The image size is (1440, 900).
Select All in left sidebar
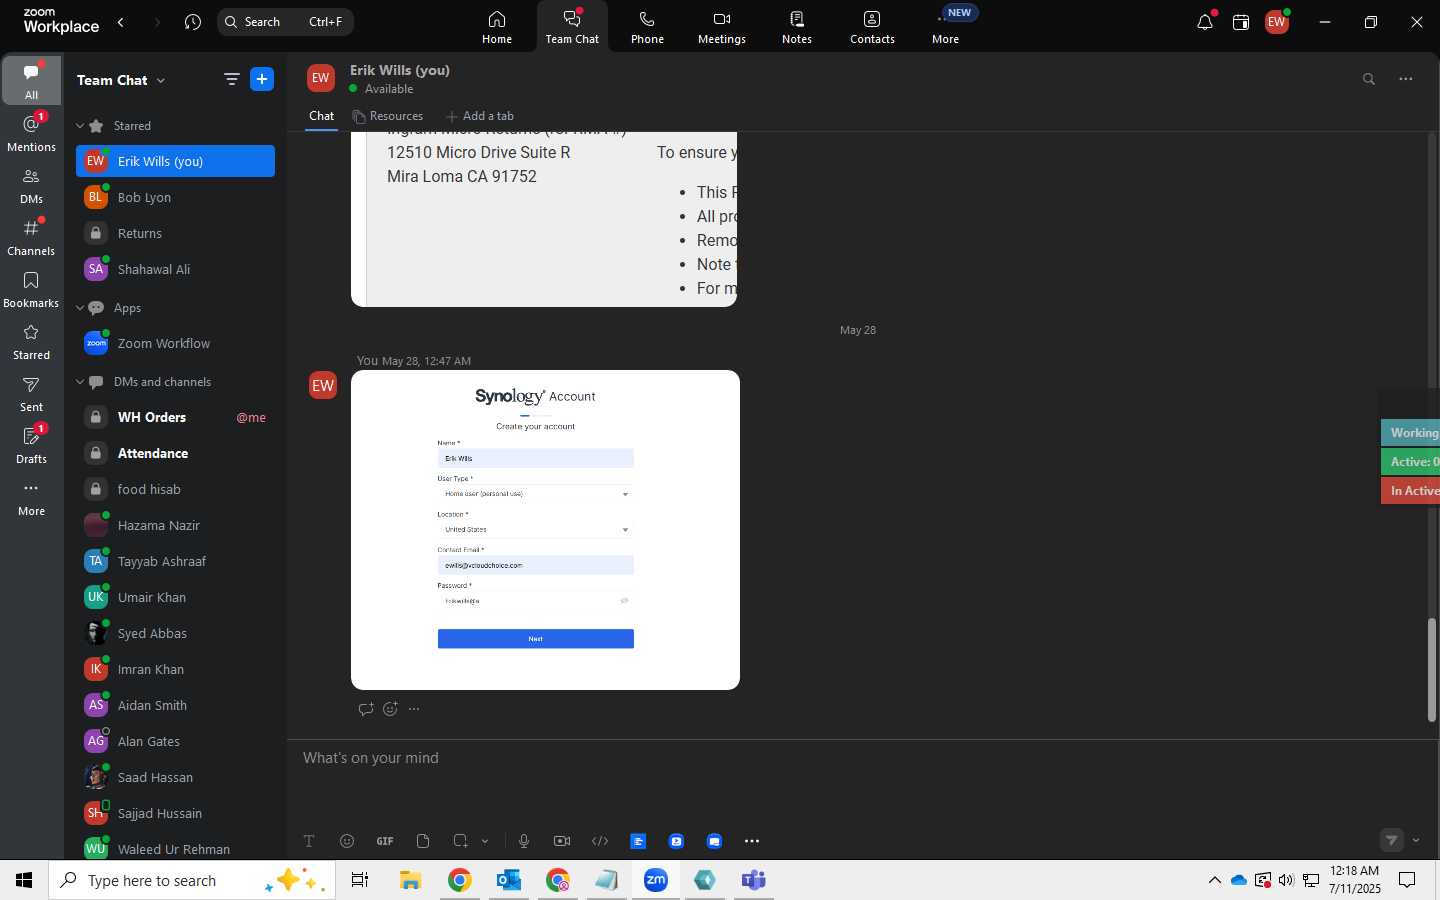(31, 81)
